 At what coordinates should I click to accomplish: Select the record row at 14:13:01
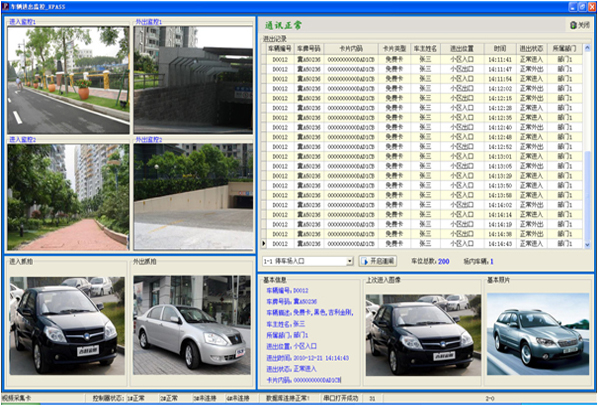point(424,156)
